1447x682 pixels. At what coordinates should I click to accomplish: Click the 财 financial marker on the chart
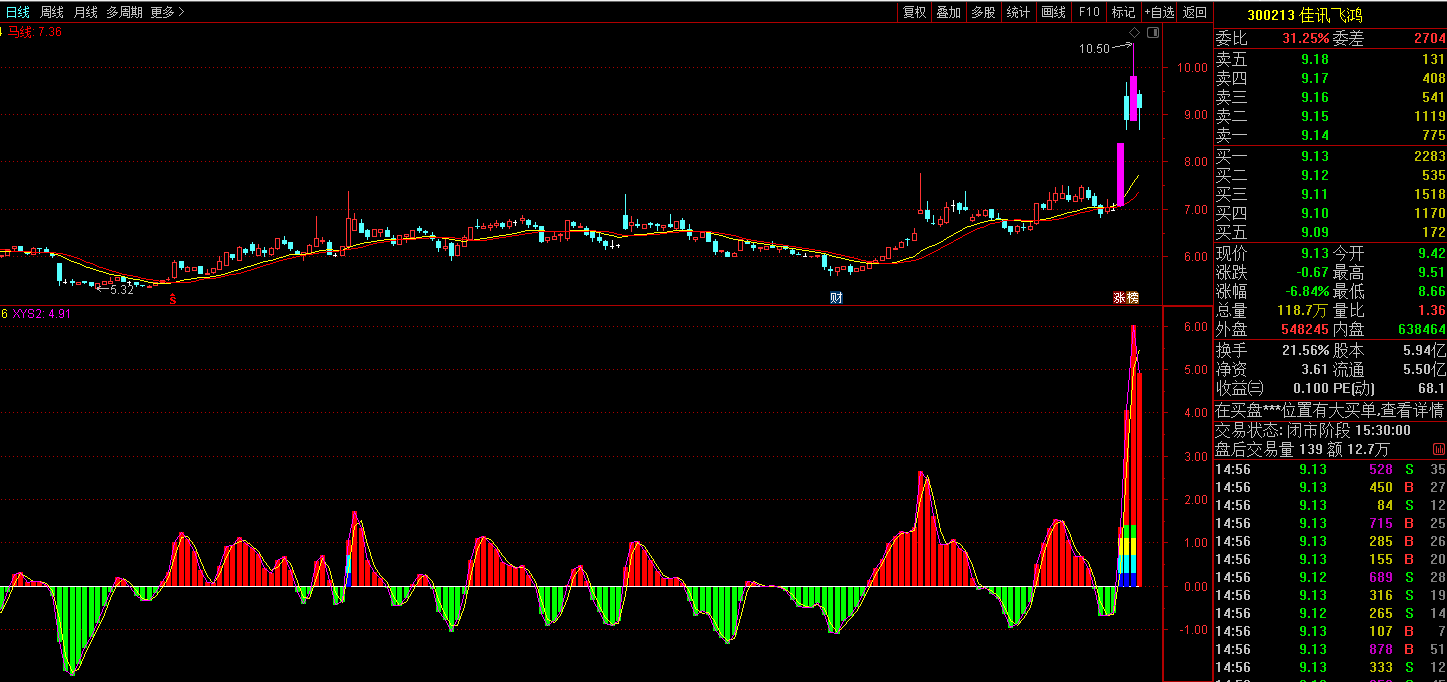point(836,298)
